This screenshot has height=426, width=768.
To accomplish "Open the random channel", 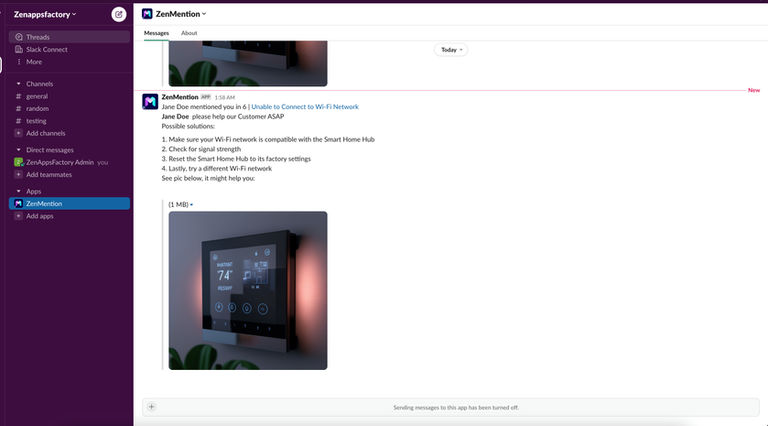I will pos(69,109).
